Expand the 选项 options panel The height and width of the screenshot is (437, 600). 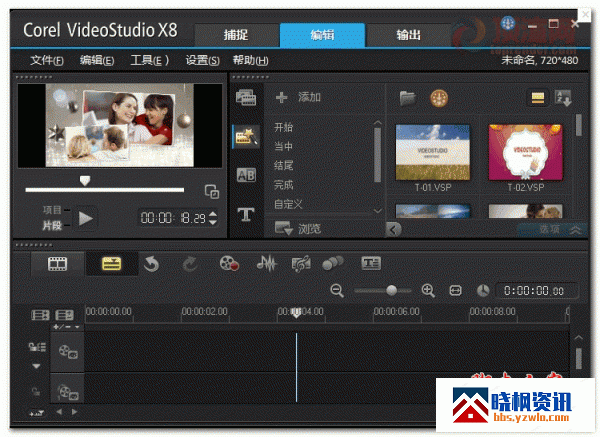(552, 230)
